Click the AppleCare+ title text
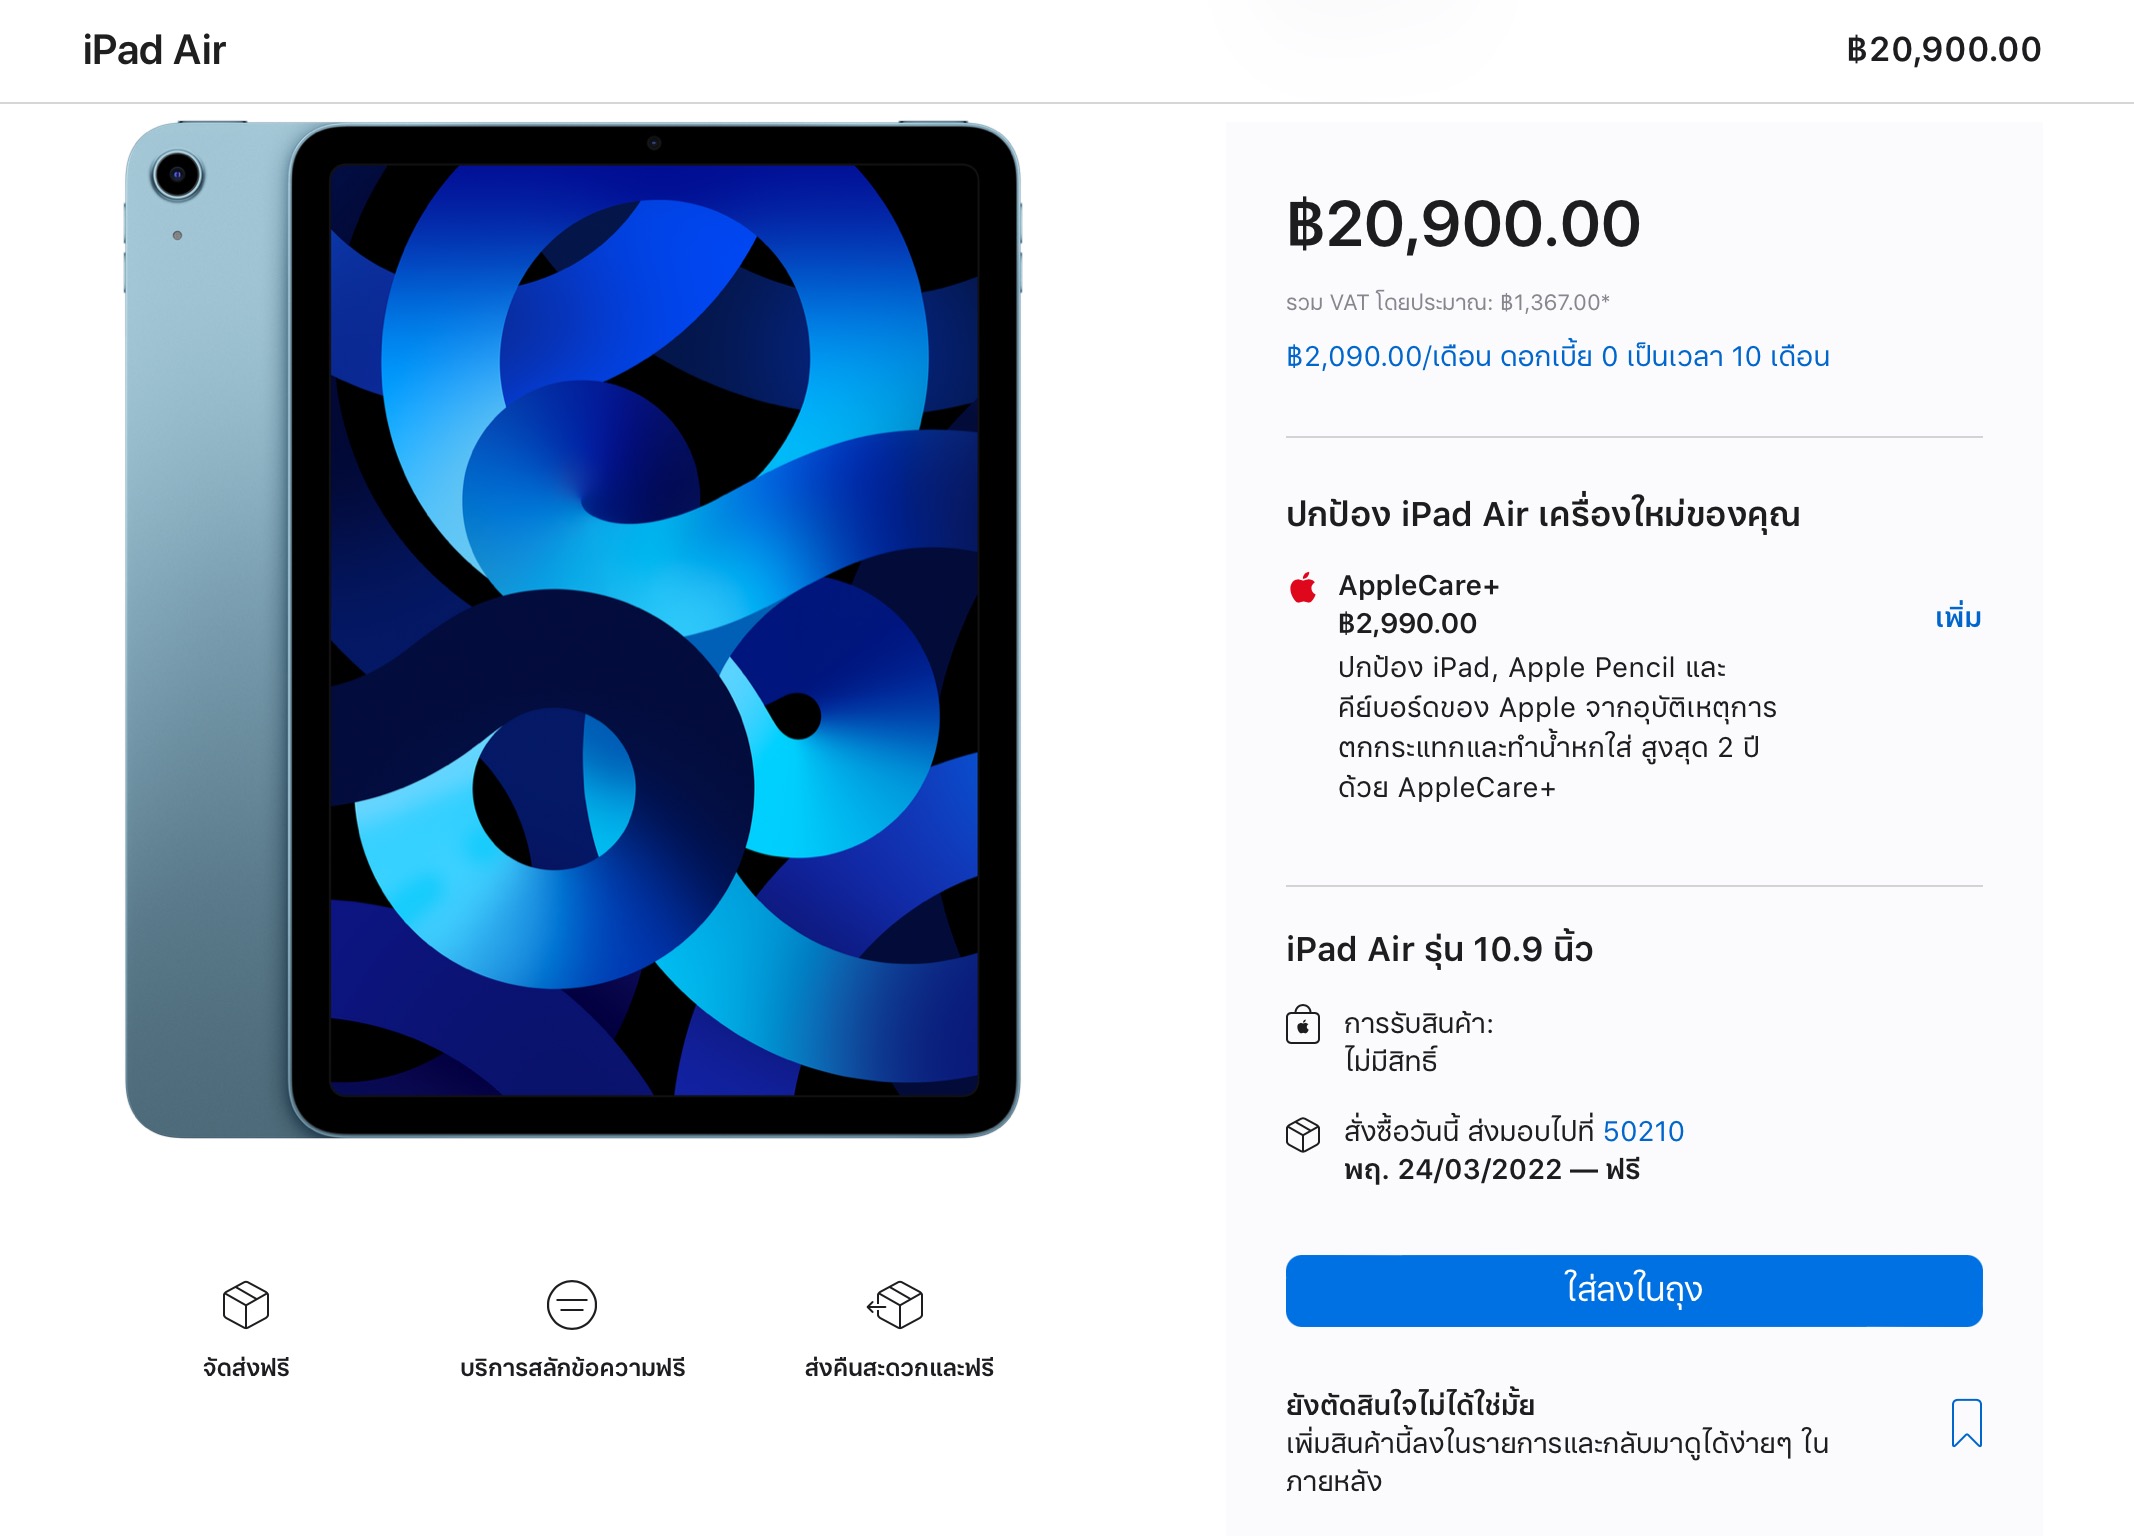Image resolution: width=2134 pixels, height=1536 pixels. (x=1418, y=585)
